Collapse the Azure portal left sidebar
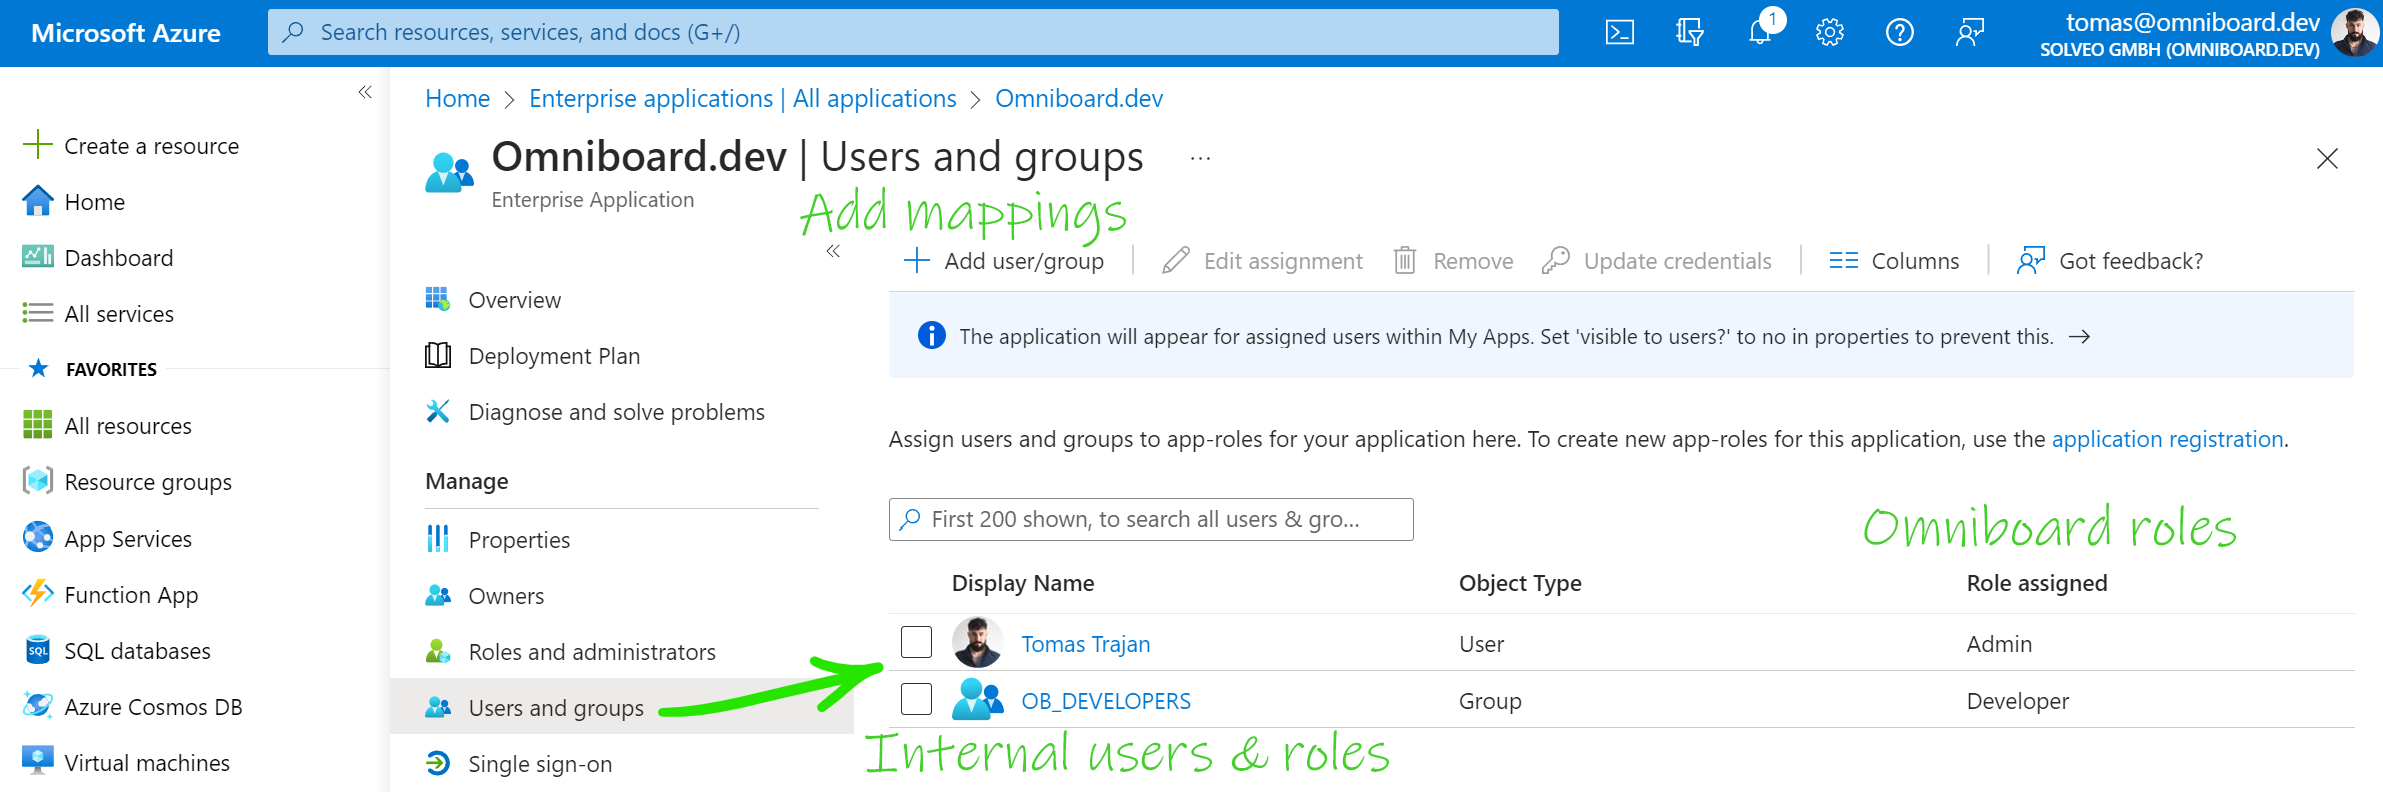This screenshot has height=792, width=2383. click(x=365, y=92)
